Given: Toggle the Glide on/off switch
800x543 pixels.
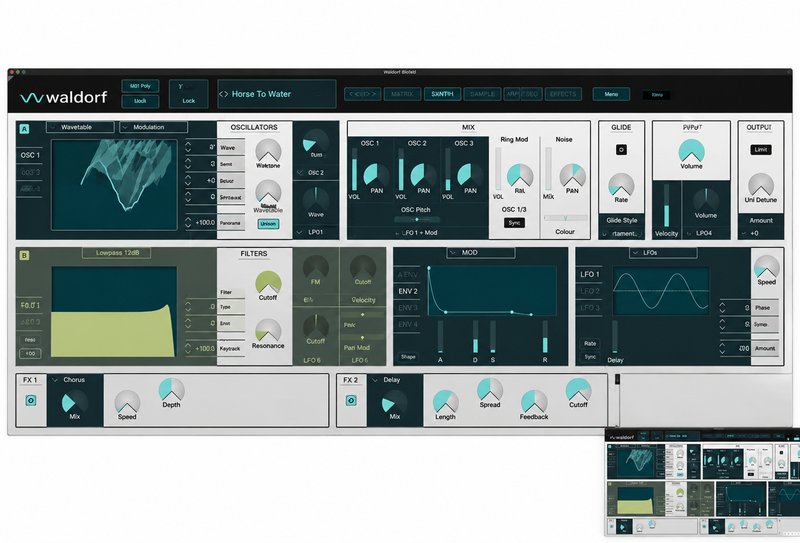Looking at the screenshot, I should tap(621, 150).
